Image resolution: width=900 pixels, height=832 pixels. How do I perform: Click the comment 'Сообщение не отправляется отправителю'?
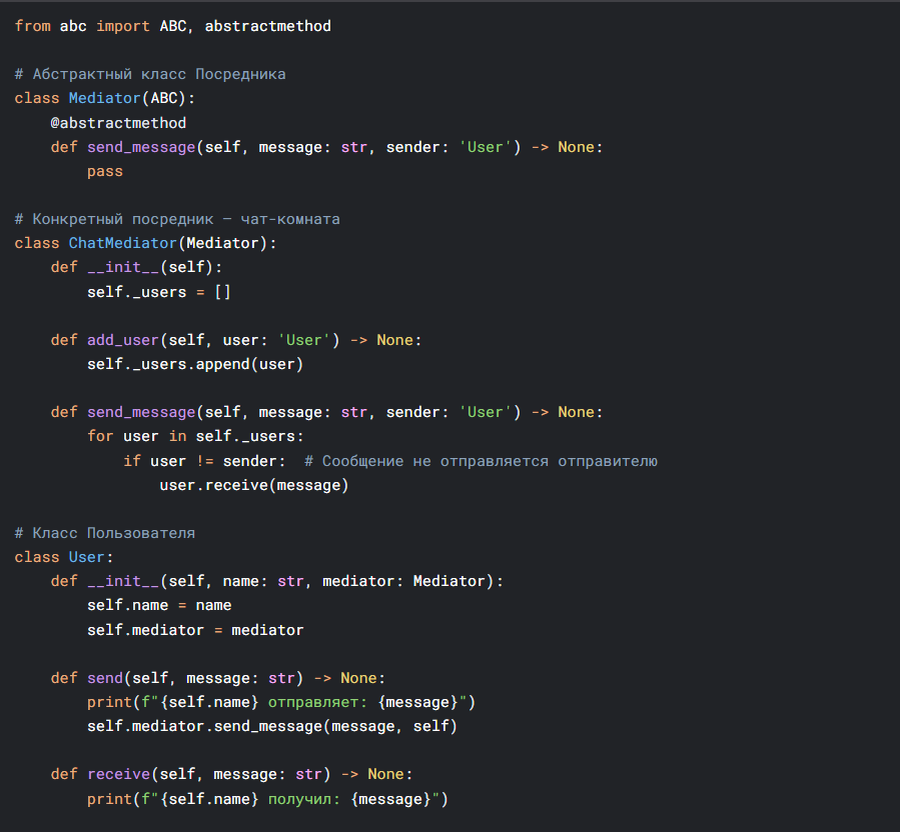pos(490,461)
